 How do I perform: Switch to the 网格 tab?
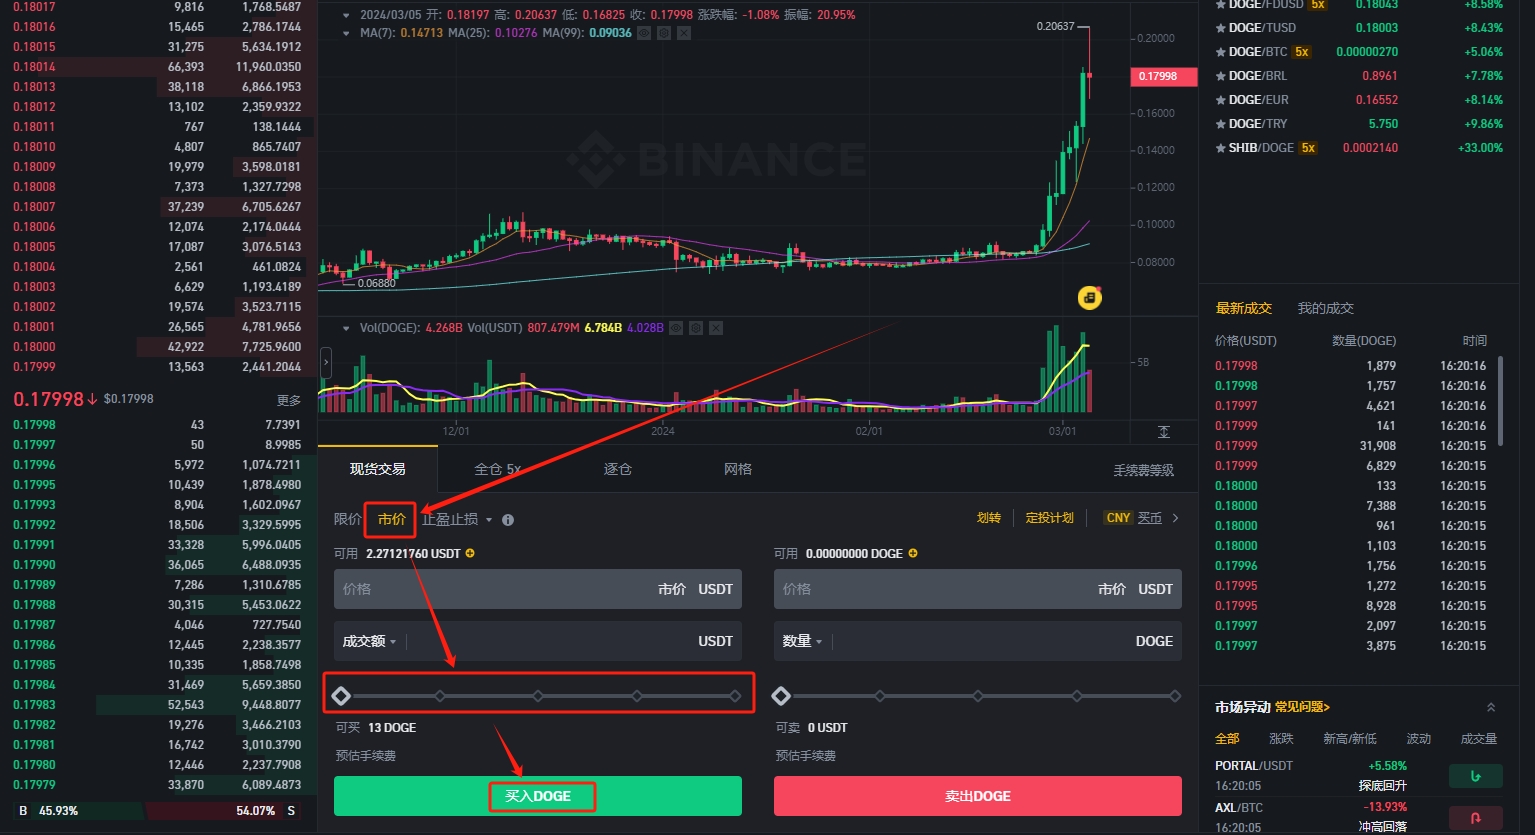pos(737,469)
